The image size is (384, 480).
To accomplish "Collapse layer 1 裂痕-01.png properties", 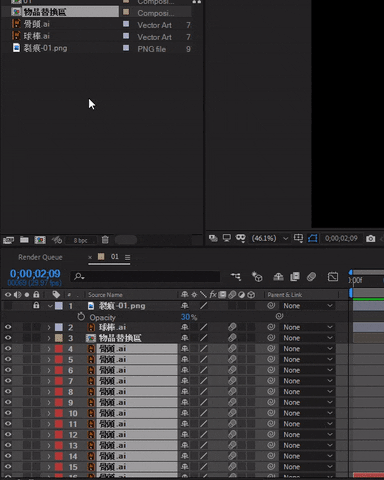I will click(50, 306).
